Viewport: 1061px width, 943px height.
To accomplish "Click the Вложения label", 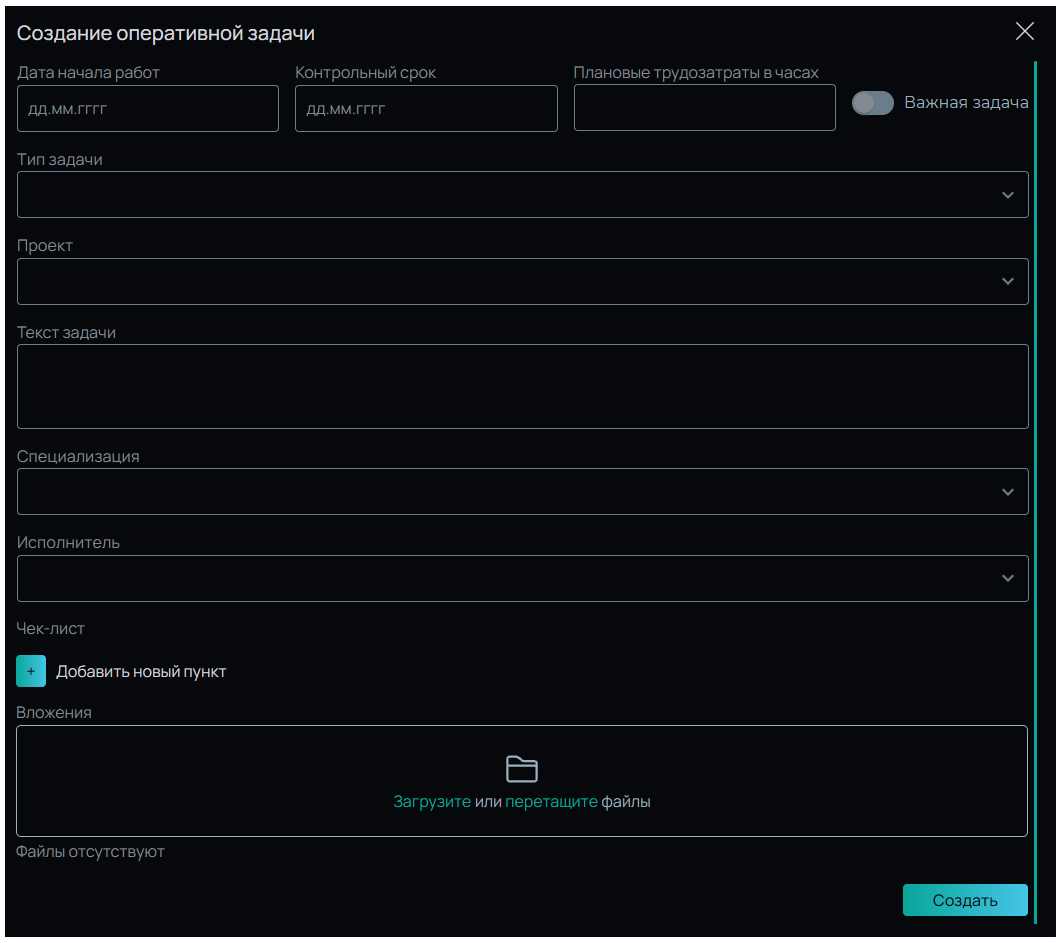I will (53, 712).
